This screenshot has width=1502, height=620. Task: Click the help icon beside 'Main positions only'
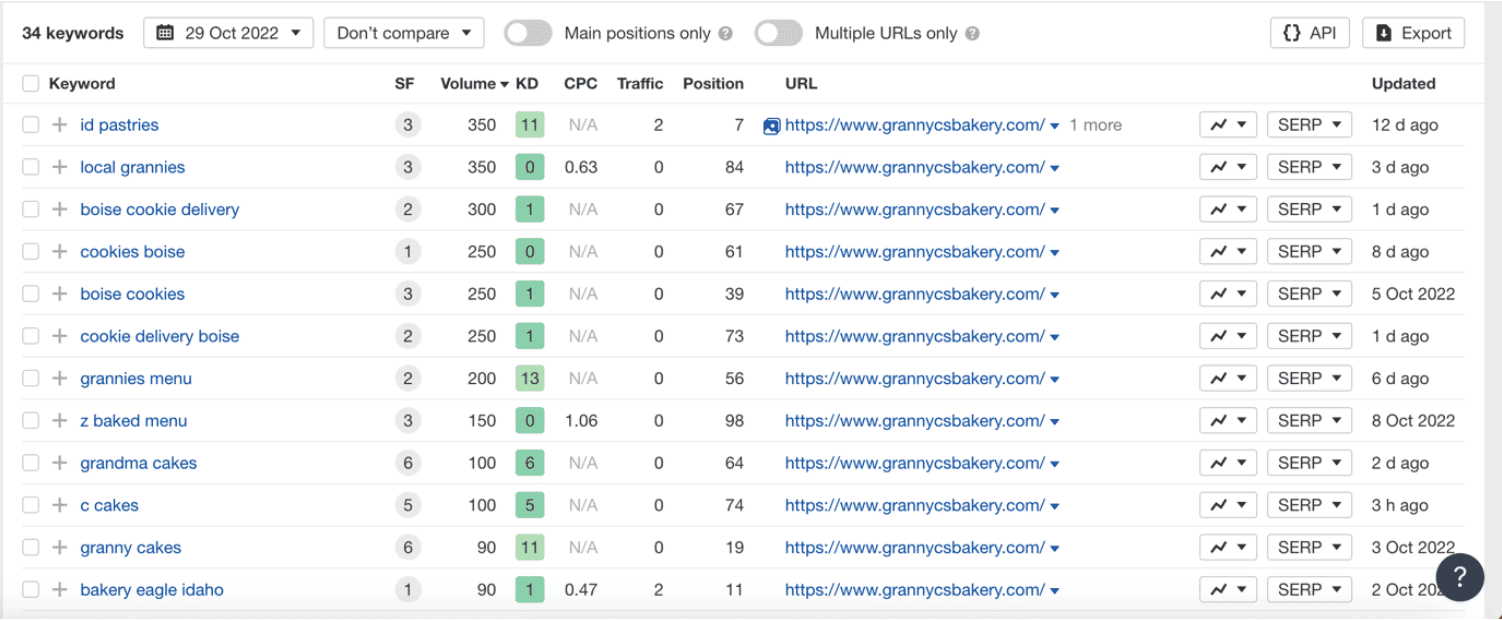(726, 33)
